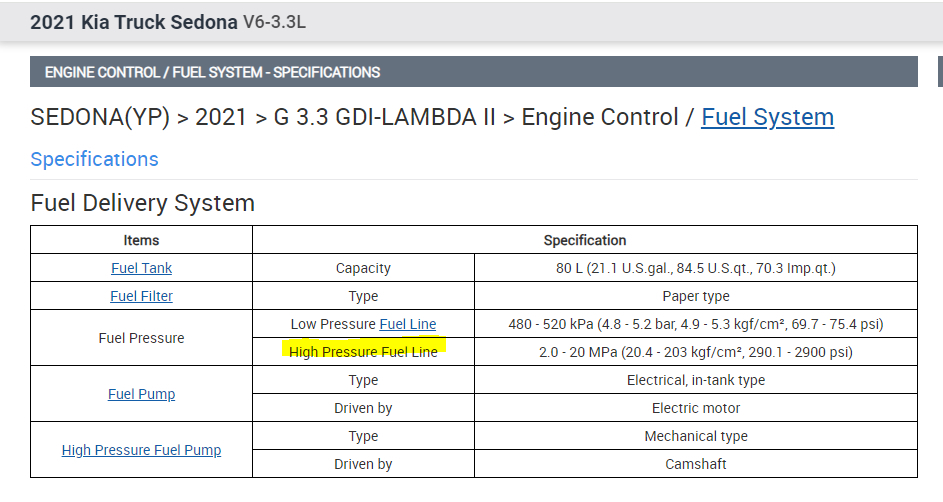Open the Fuel System breadcrumb link
943x502 pixels.
click(767, 117)
